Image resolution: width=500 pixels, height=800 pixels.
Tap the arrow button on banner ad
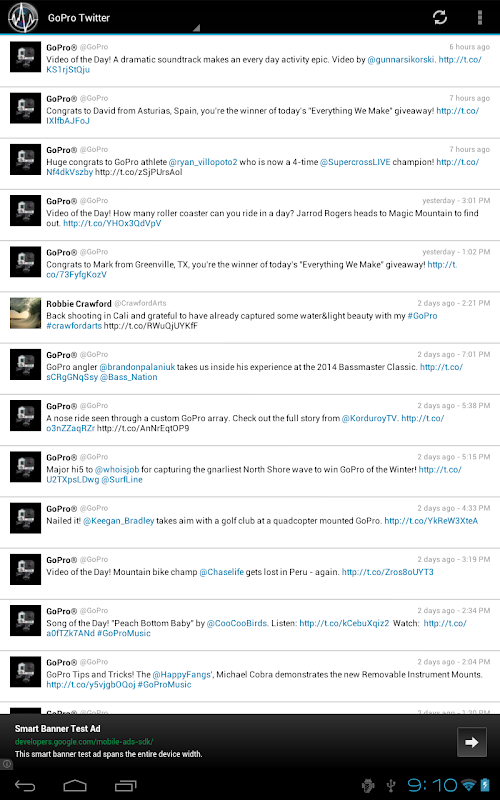click(x=471, y=742)
